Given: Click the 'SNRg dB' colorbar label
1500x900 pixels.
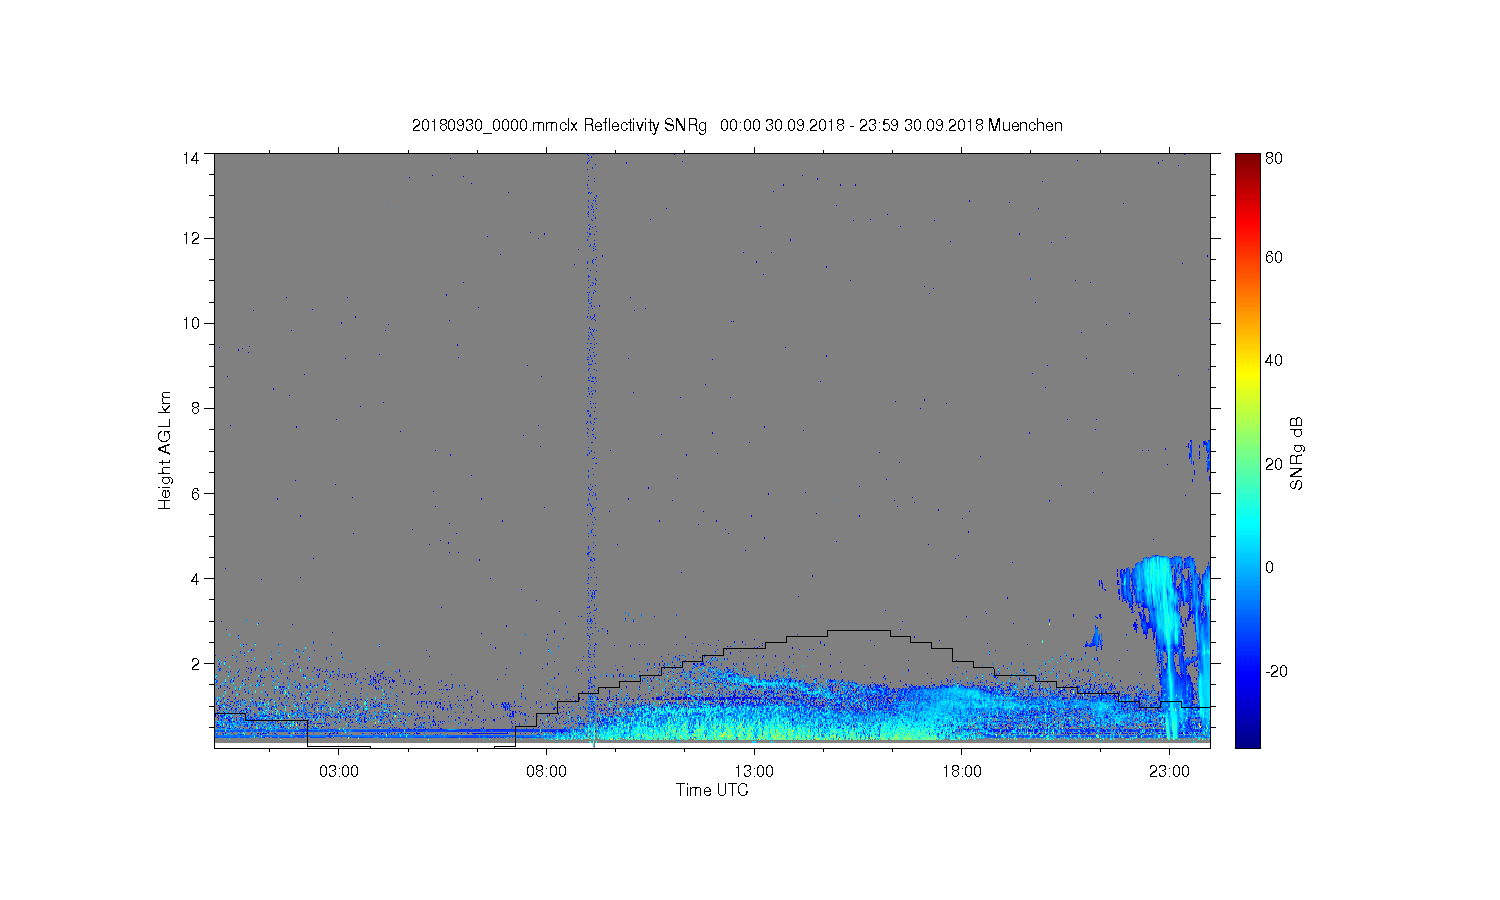Looking at the screenshot, I should [1297, 453].
